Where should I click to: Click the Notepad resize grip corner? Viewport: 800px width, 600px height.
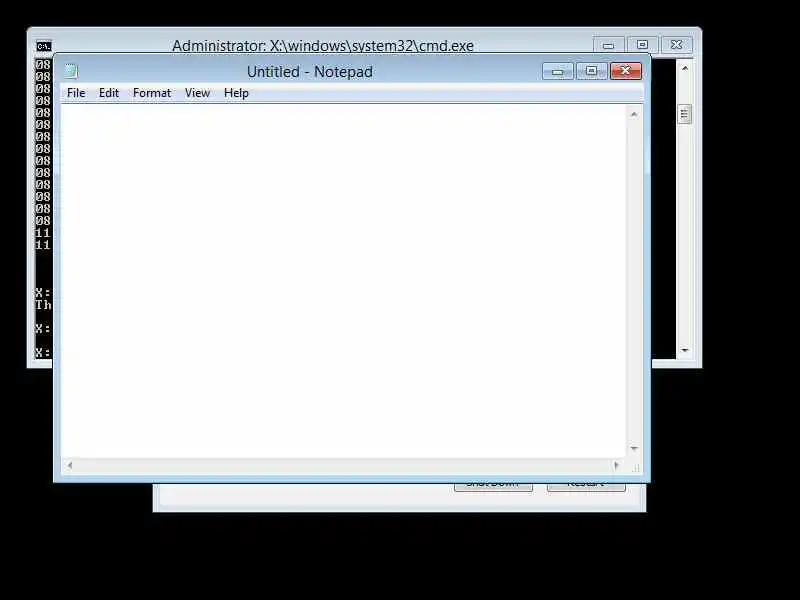click(x=636, y=467)
